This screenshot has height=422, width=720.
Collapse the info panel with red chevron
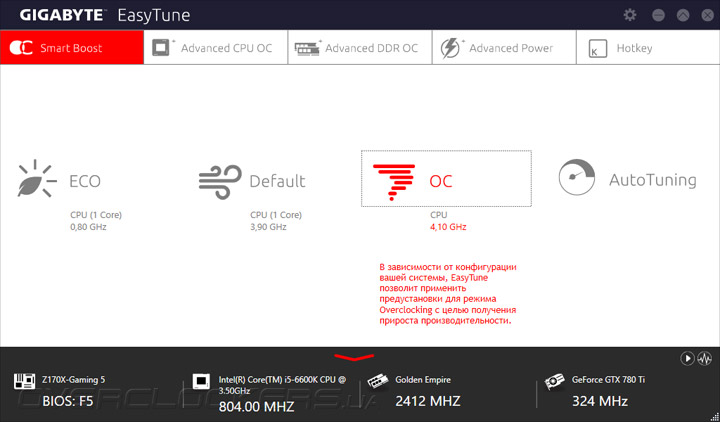(x=354, y=357)
